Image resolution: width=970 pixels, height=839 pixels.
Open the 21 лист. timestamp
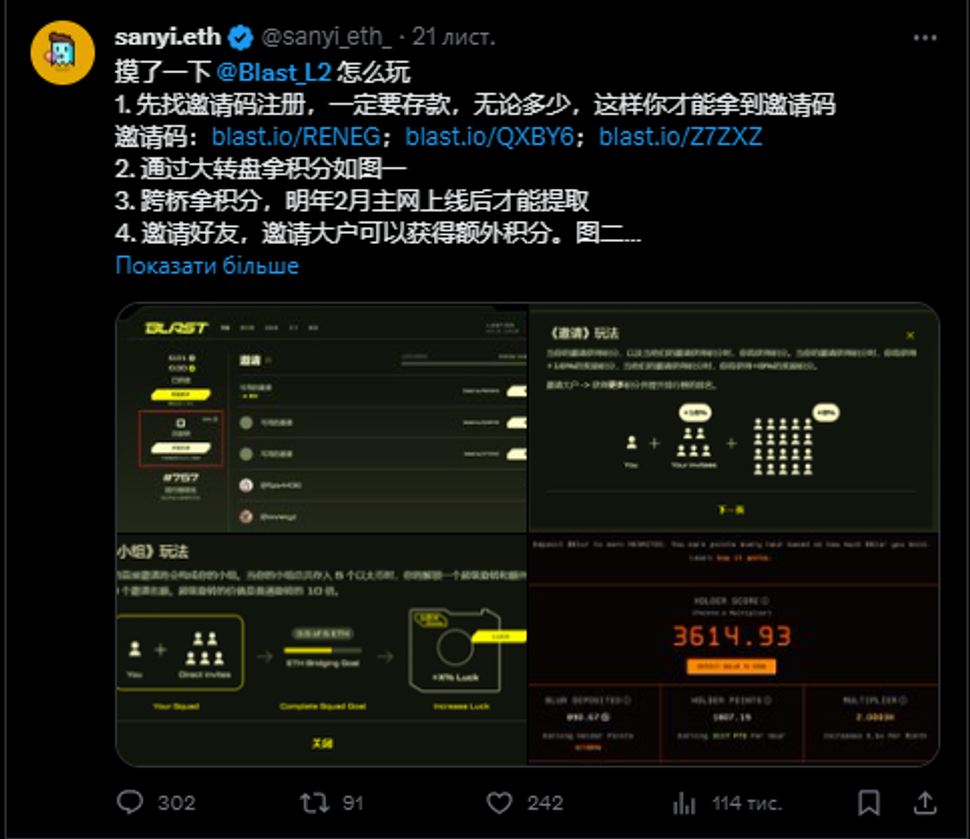[x=454, y=37]
